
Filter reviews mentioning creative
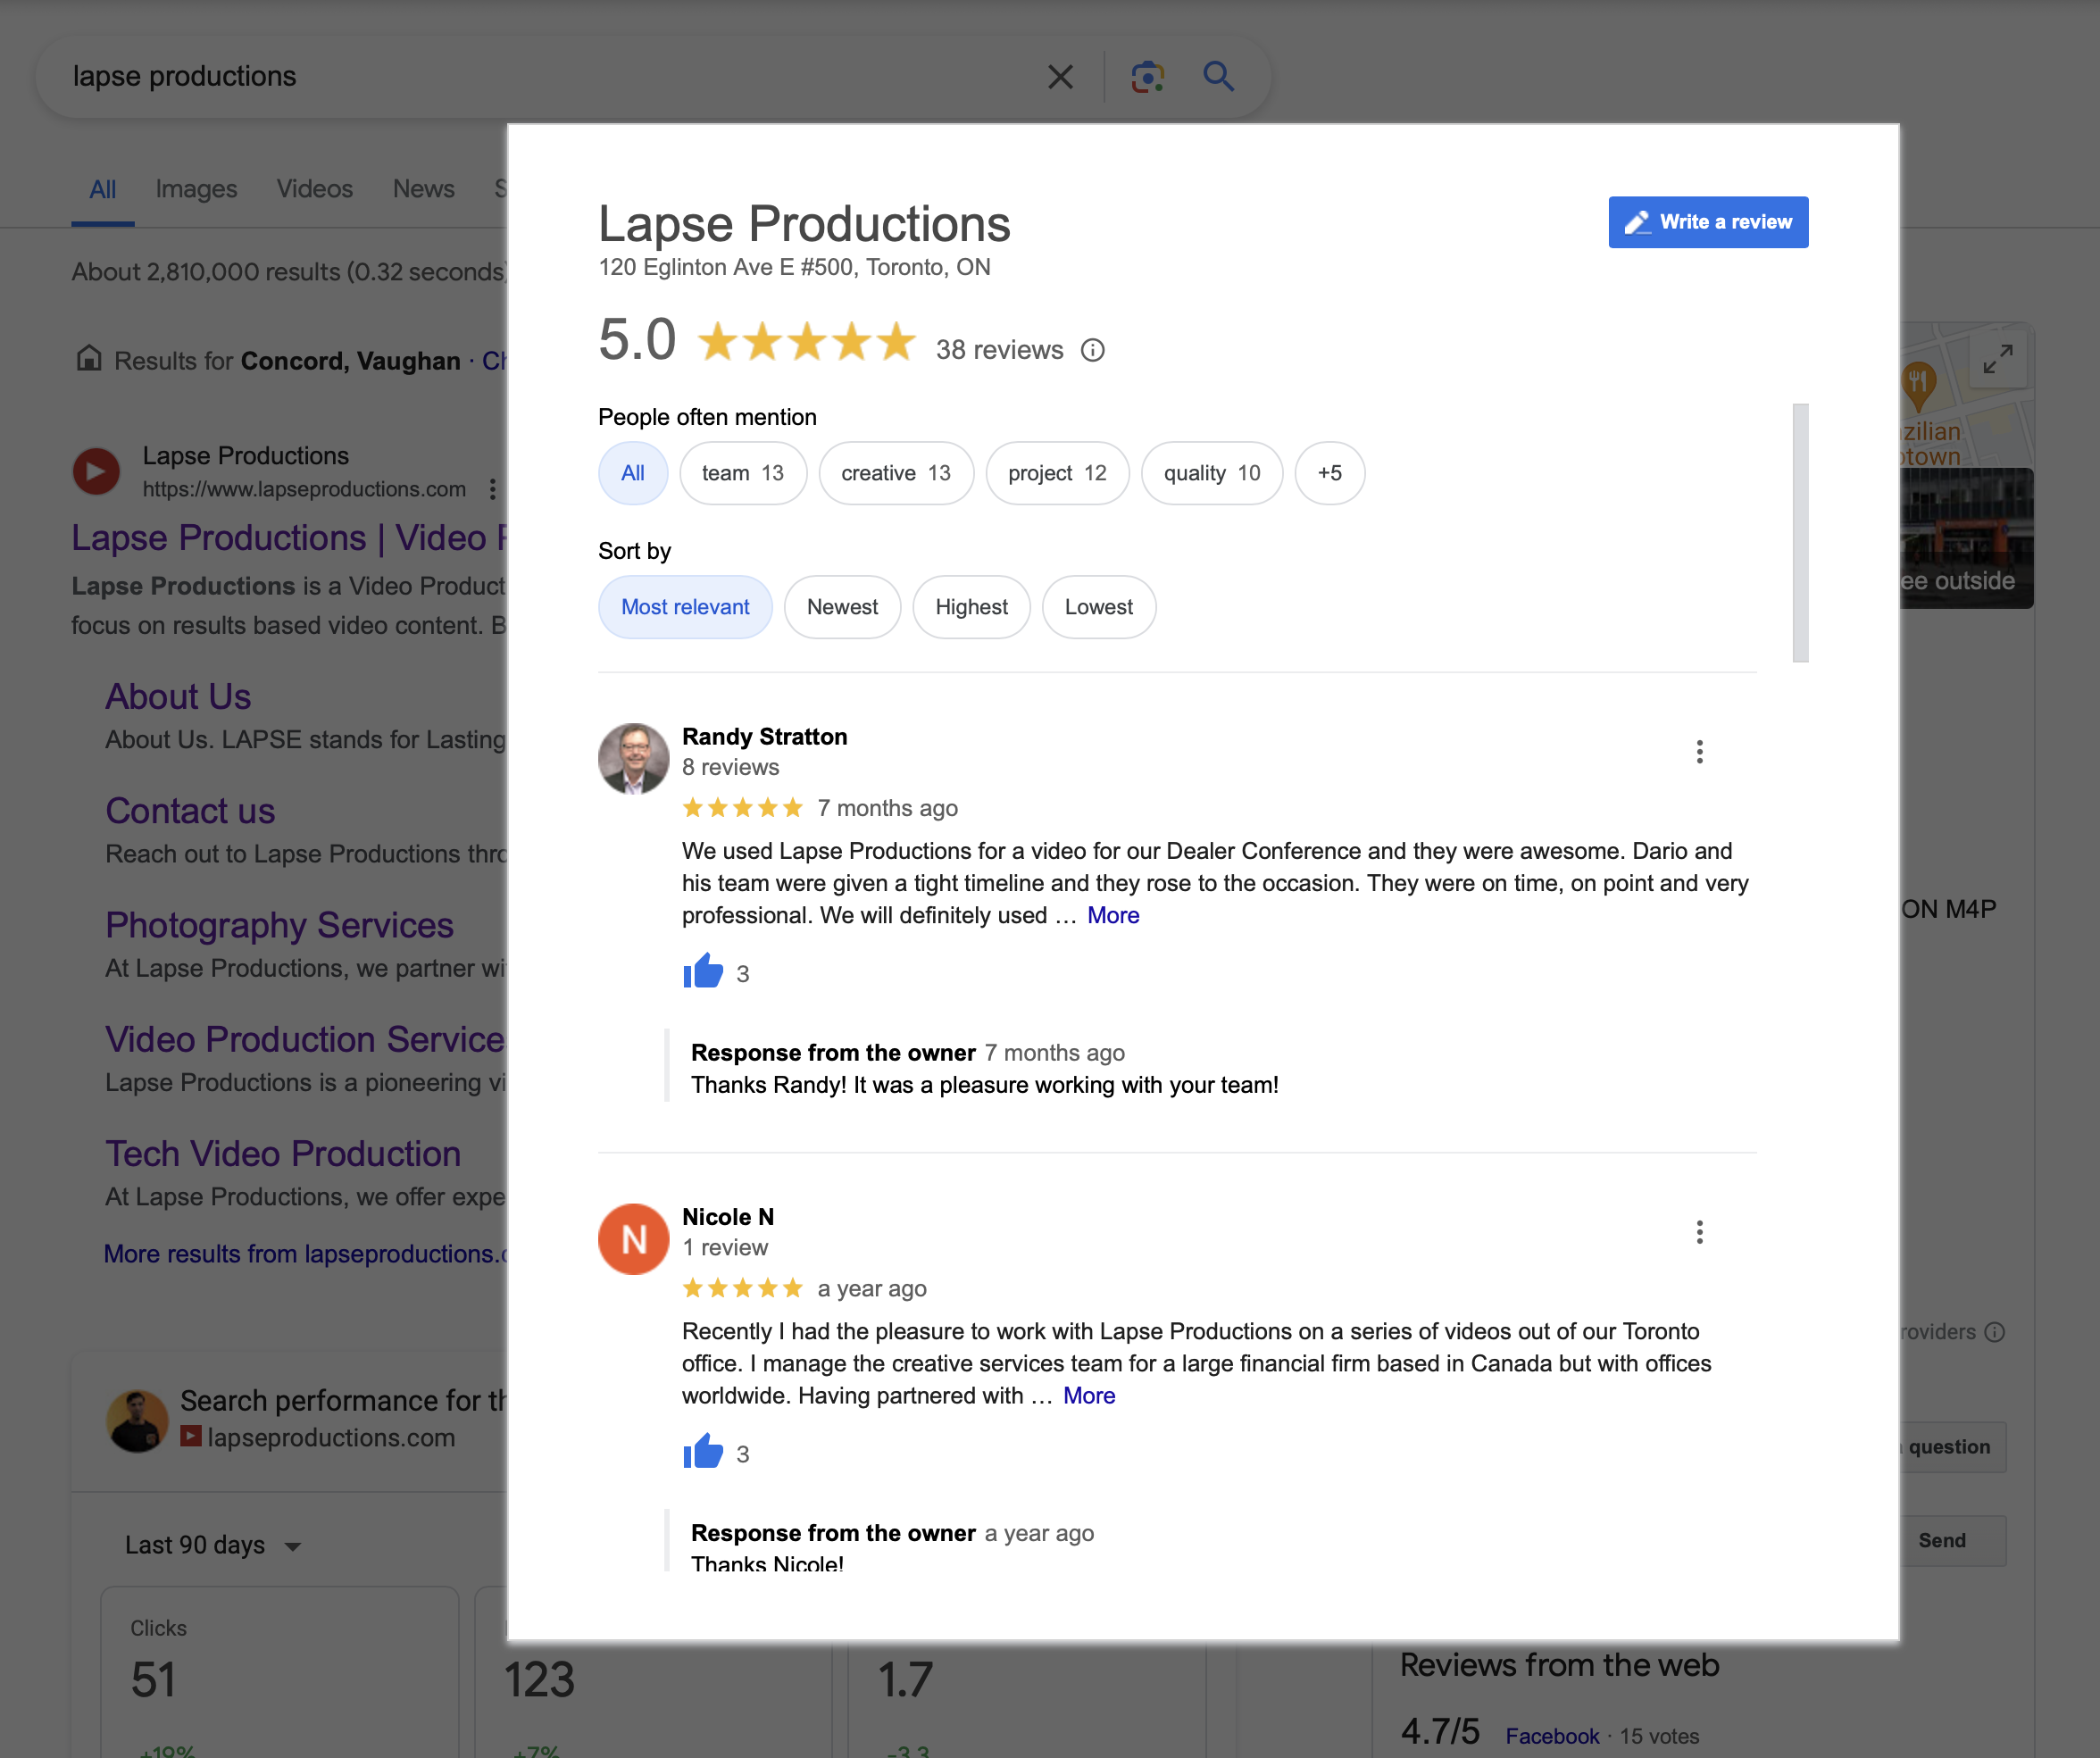pyautogui.click(x=896, y=473)
